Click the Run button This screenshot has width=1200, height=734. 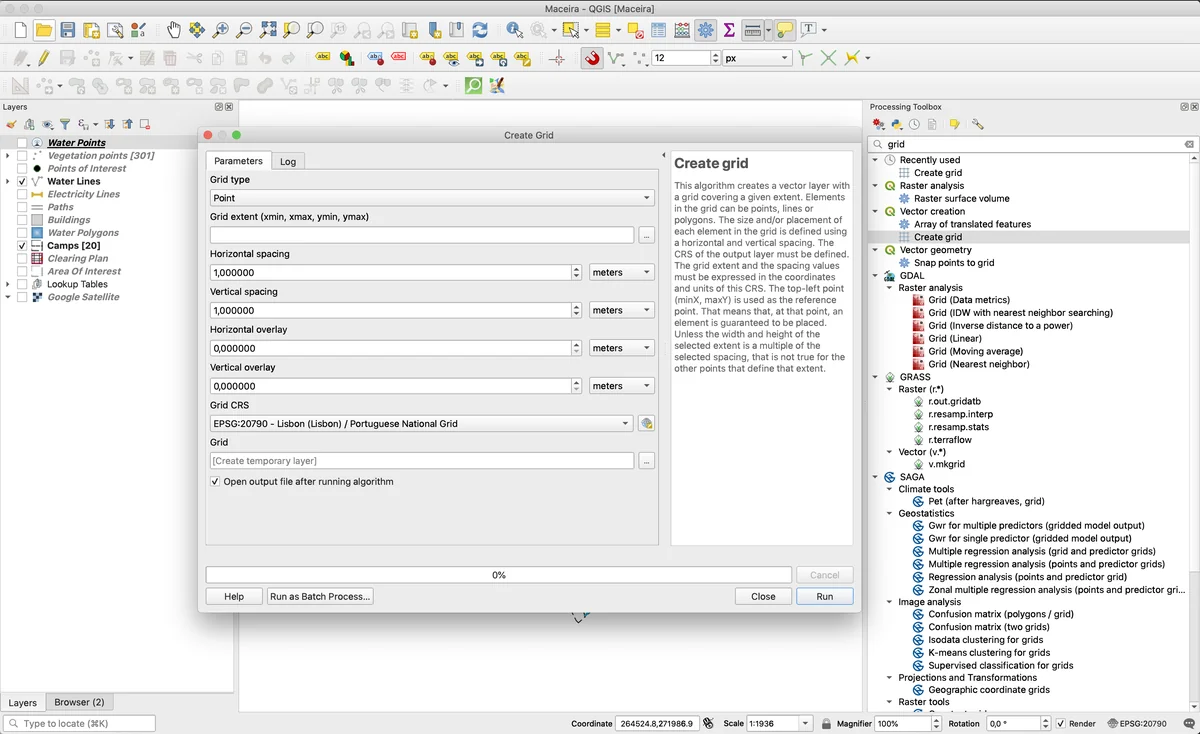pos(824,596)
